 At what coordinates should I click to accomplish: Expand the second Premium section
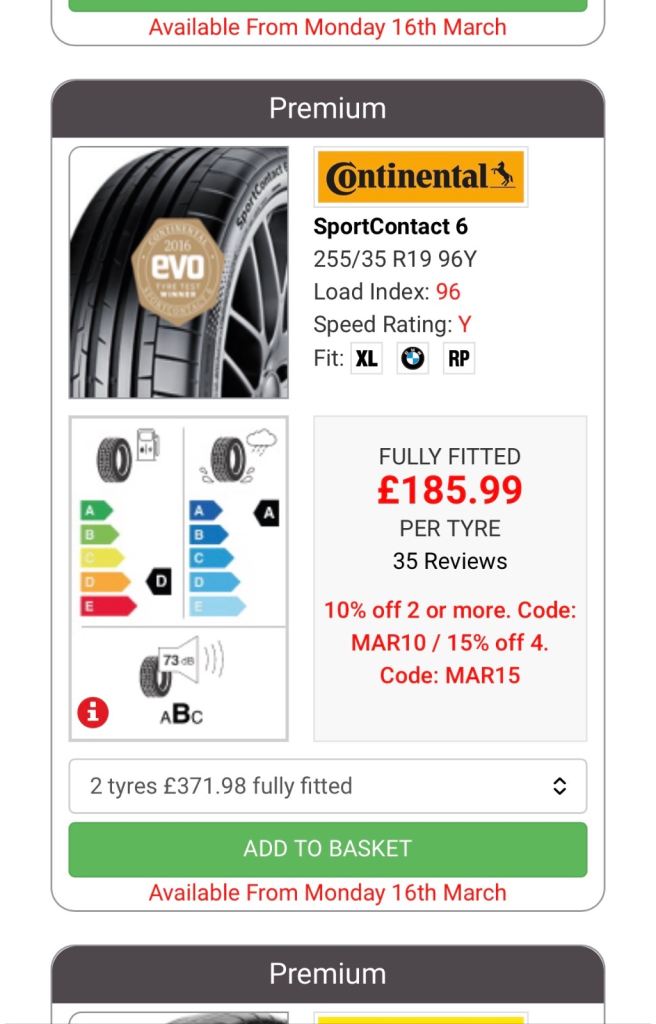click(x=327, y=972)
